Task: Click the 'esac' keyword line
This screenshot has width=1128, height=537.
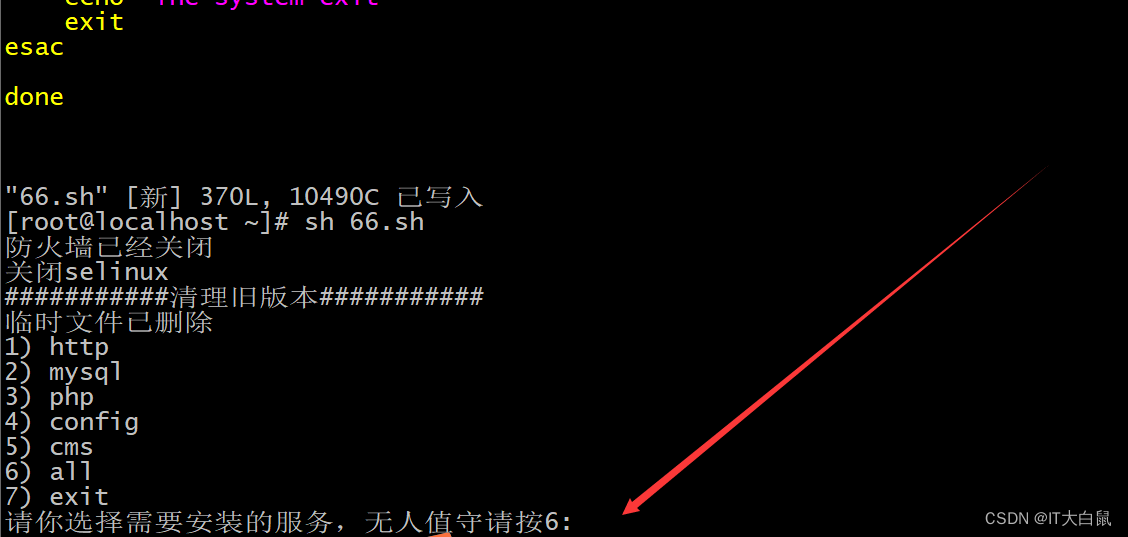Action: pyautogui.click(x=35, y=48)
